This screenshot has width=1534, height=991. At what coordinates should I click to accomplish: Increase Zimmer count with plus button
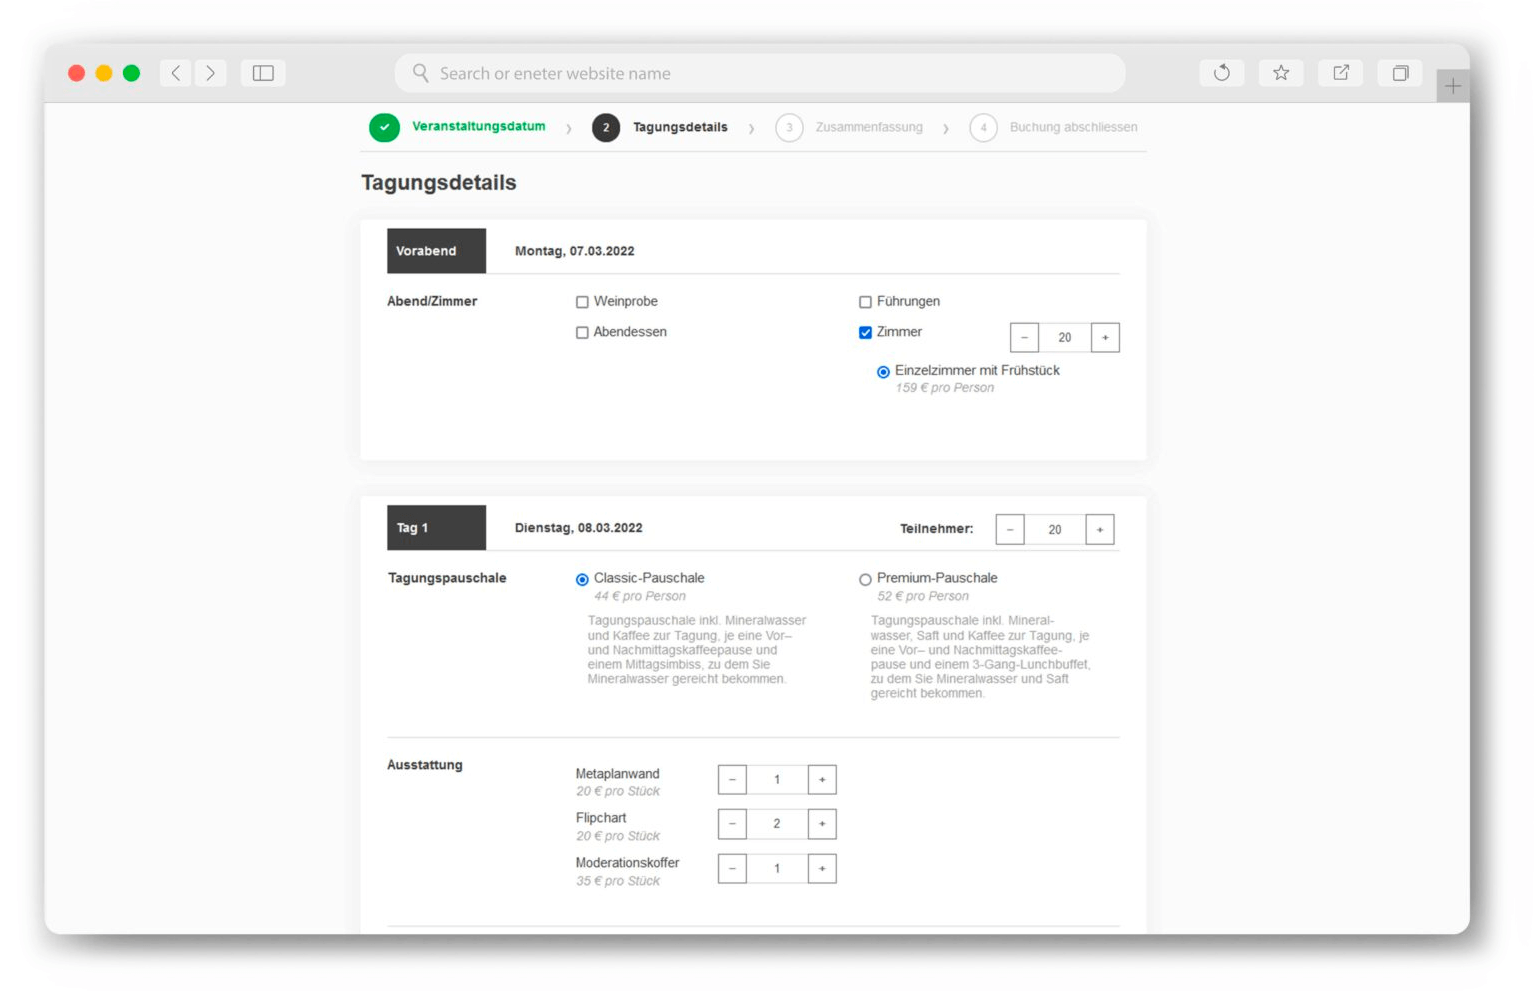coord(1104,338)
